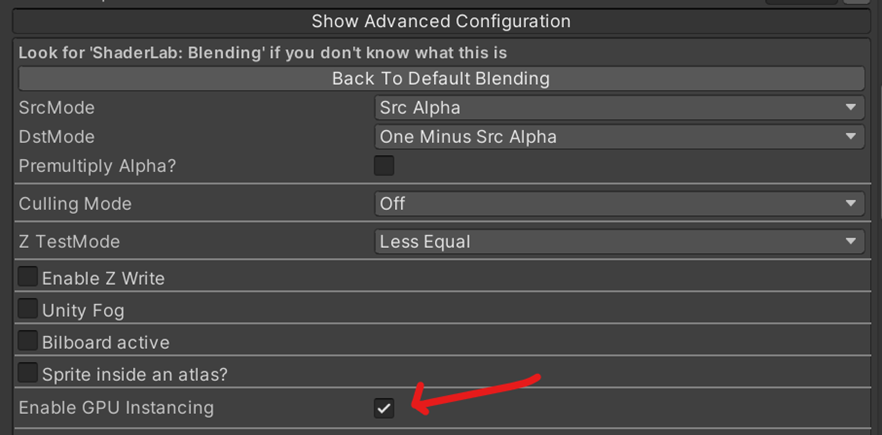Open the SrcMode dropdown showing Src Alpha

(x=619, y=107)
